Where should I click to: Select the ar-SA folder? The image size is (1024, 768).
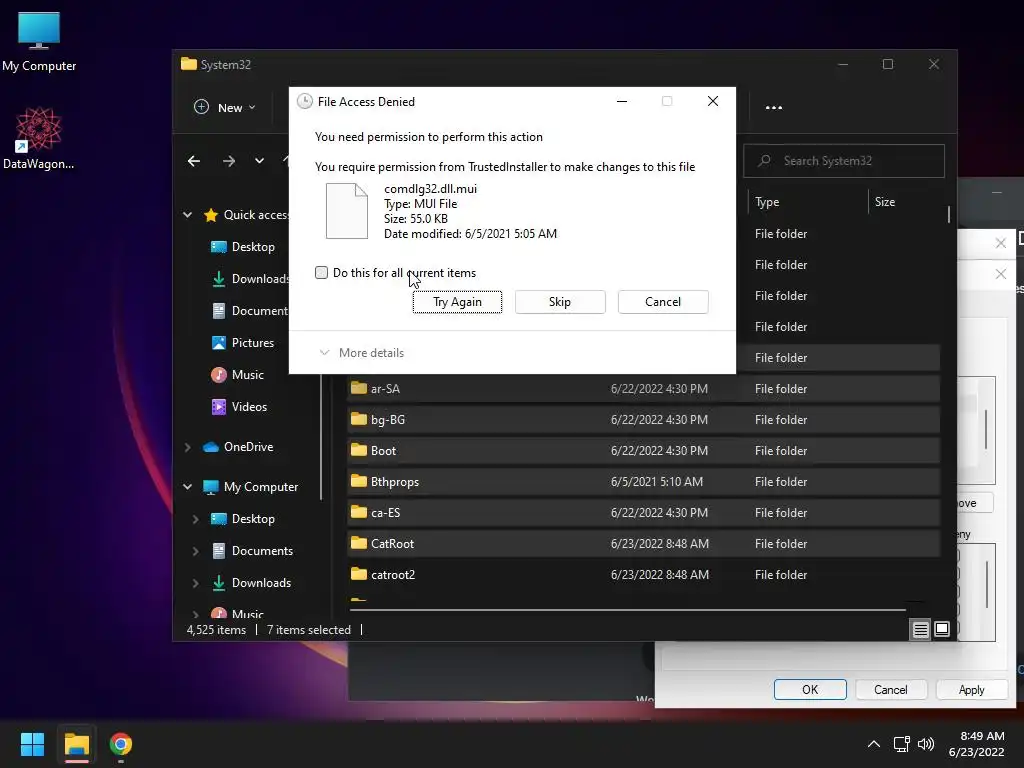(643, 389)
